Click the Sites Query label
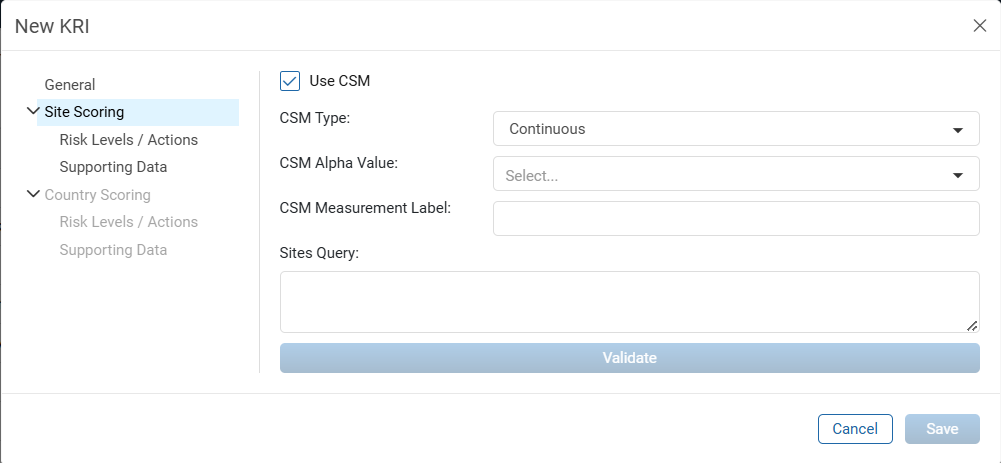The image size is (1001, 463). pyautogui.click(x=320, y=254)
